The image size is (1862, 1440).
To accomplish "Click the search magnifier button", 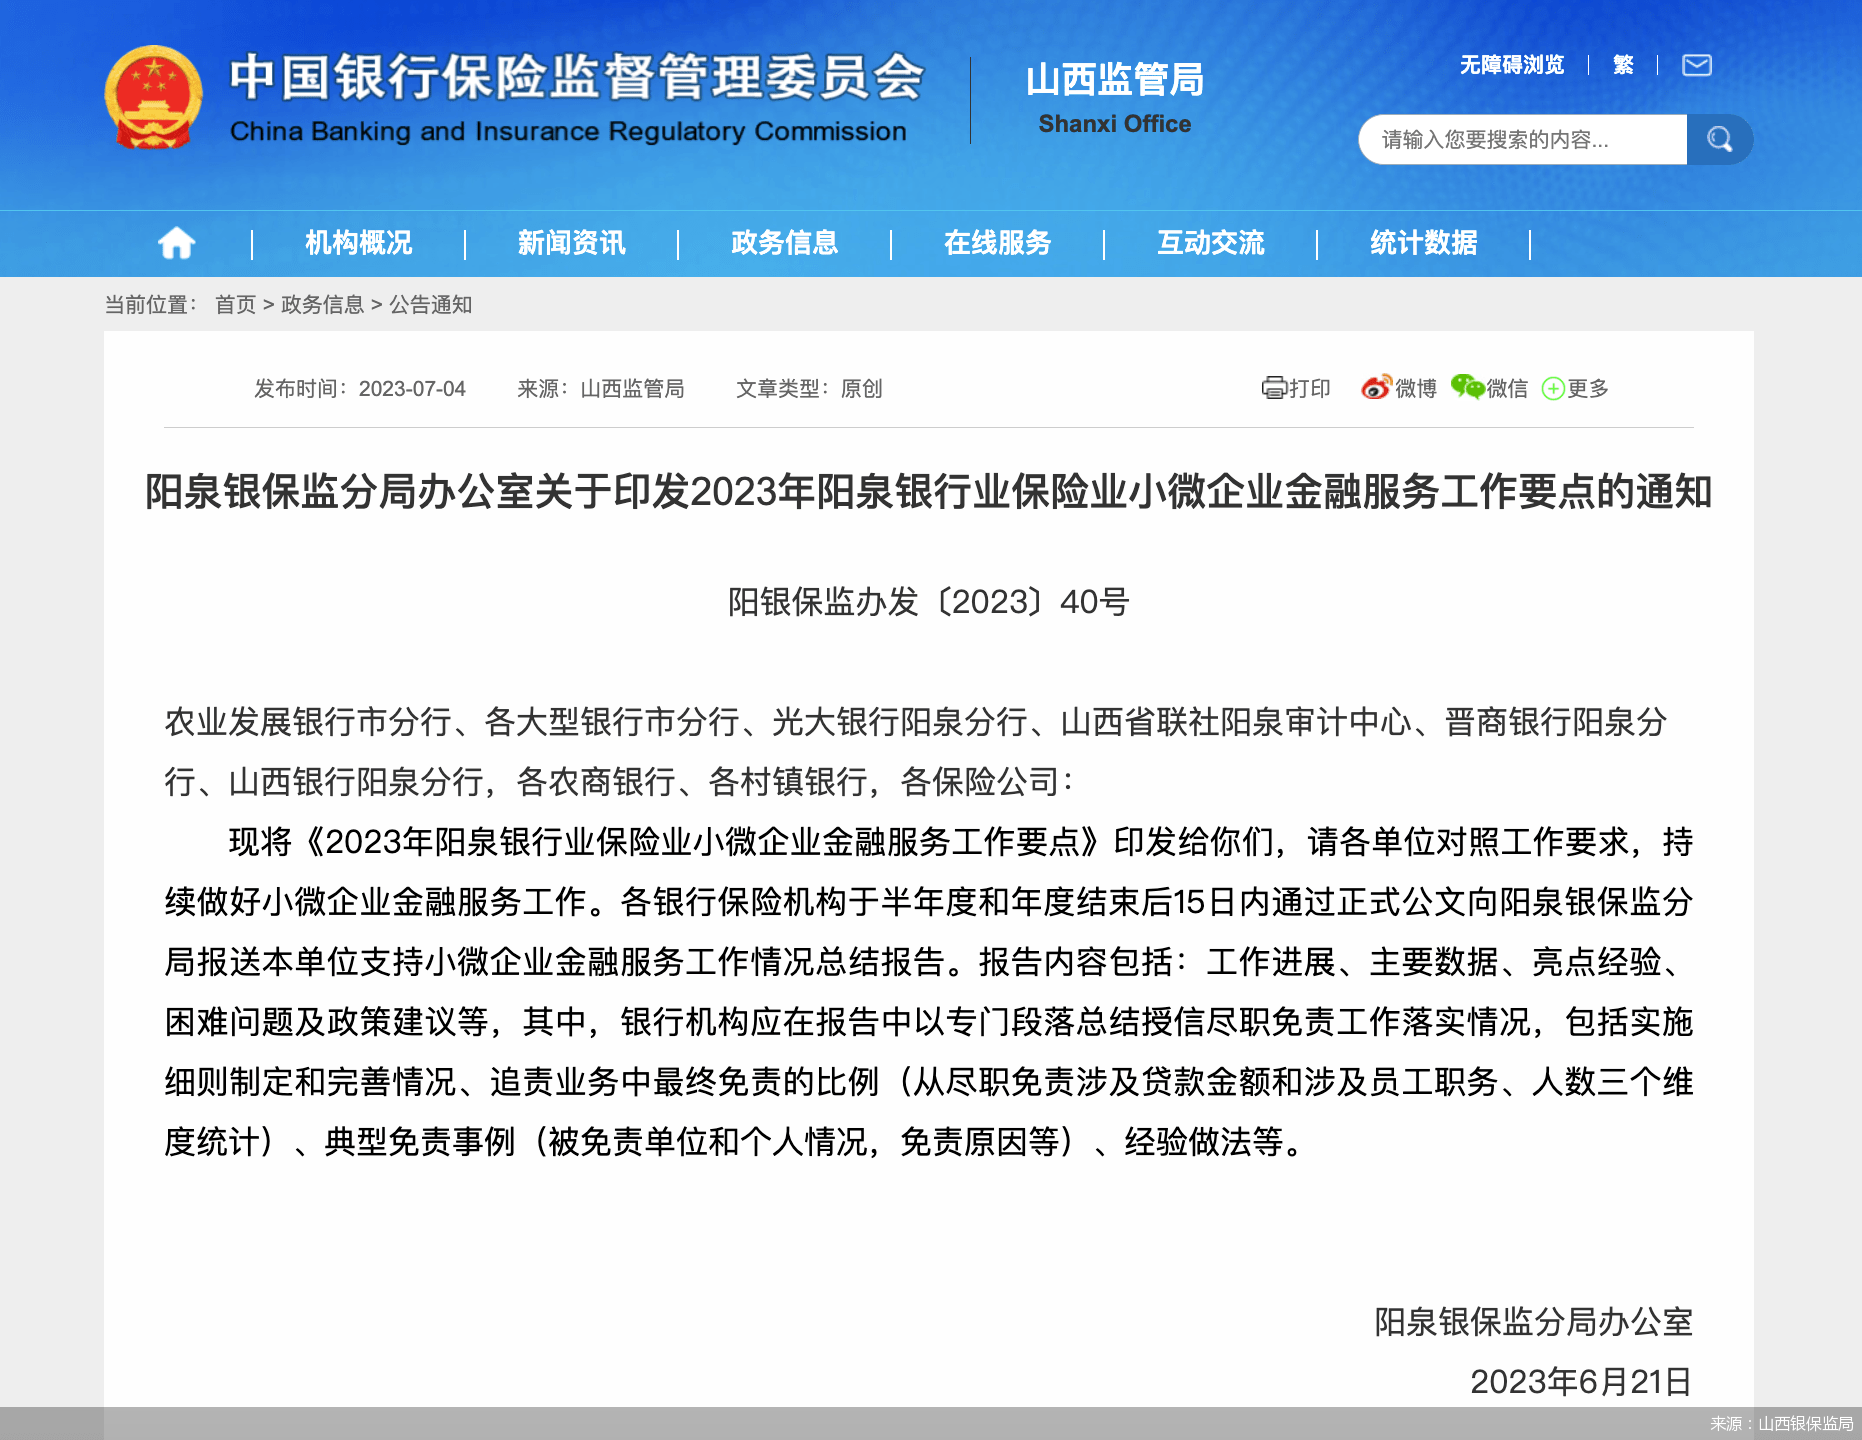I will (1719, 139).
